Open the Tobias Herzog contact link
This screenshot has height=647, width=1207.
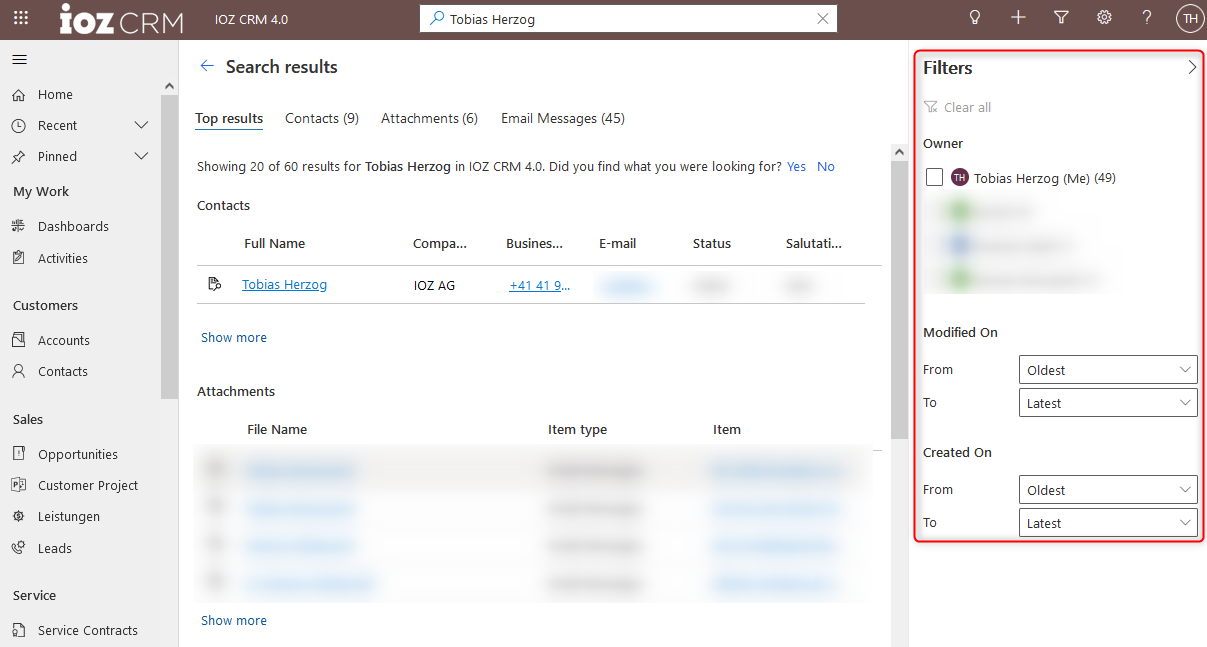click(284, 285)
